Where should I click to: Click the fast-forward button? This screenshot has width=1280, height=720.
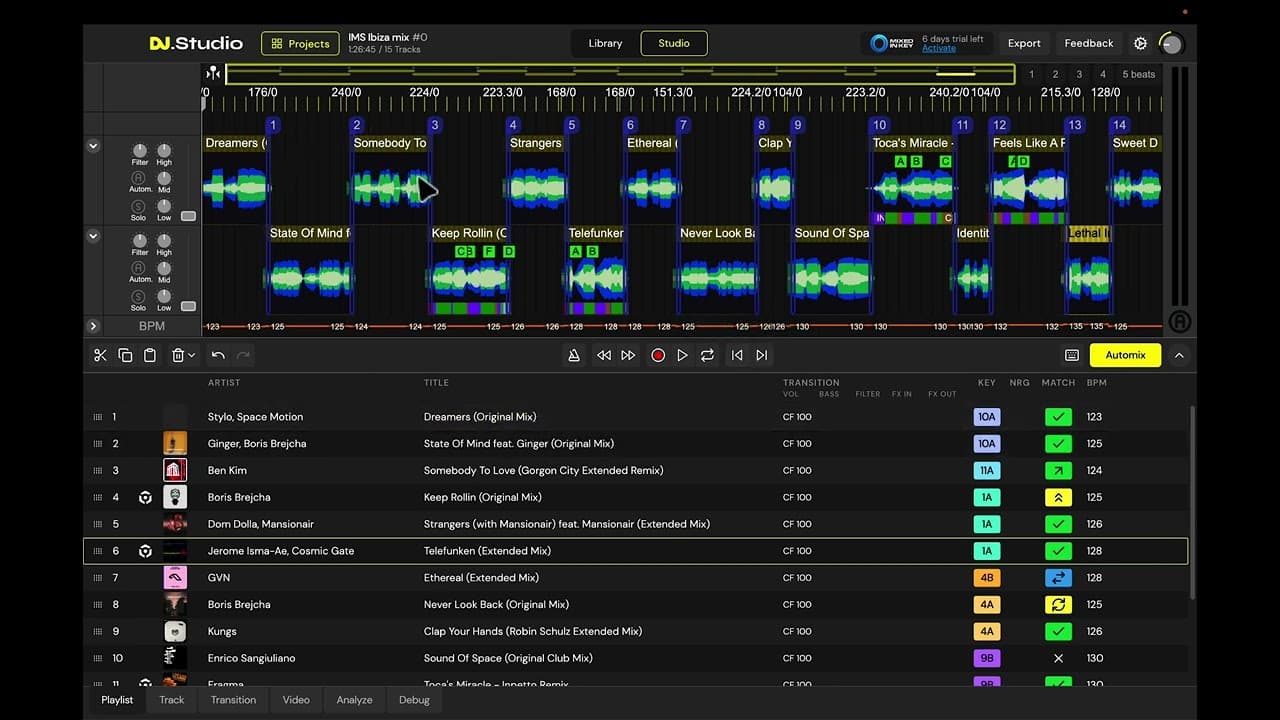point(628,355)
